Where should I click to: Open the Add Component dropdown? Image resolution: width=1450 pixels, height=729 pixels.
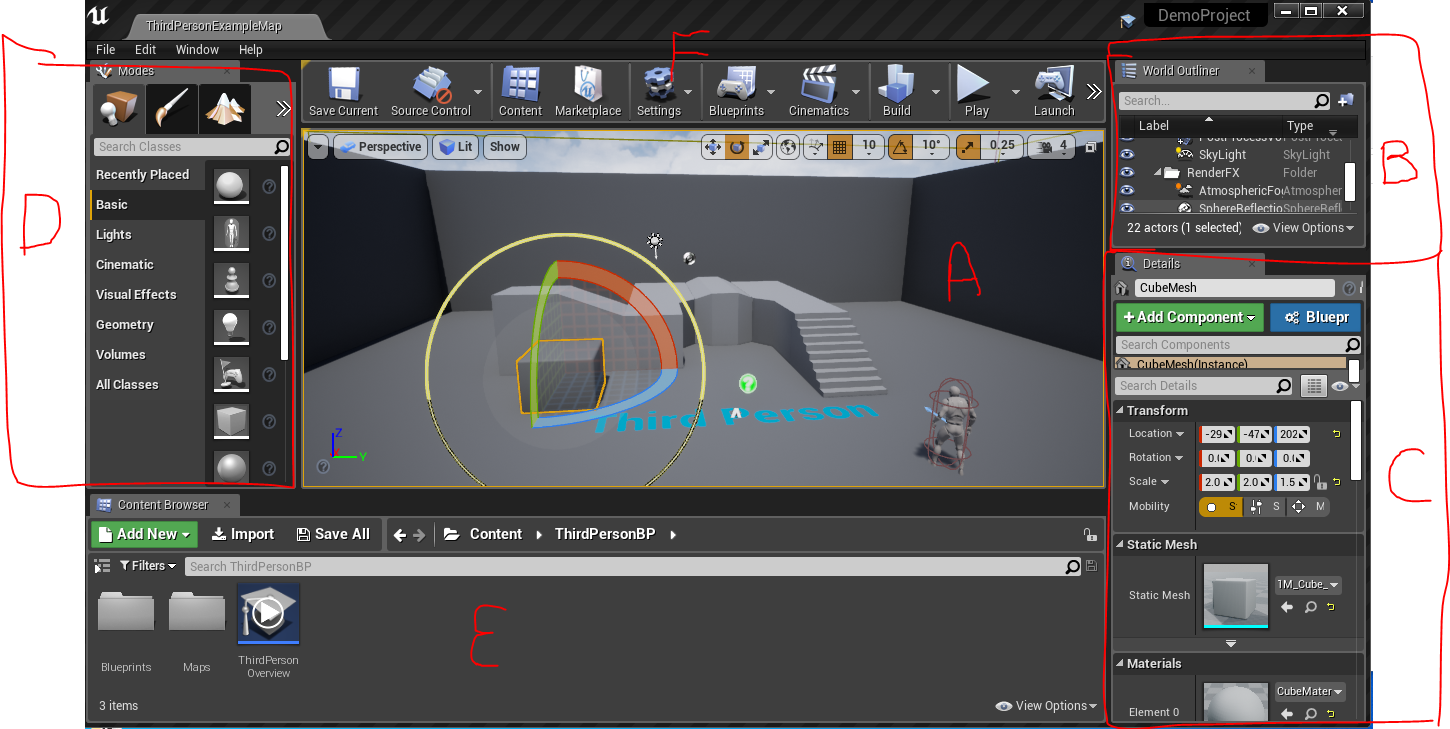tap(1189, 318)
